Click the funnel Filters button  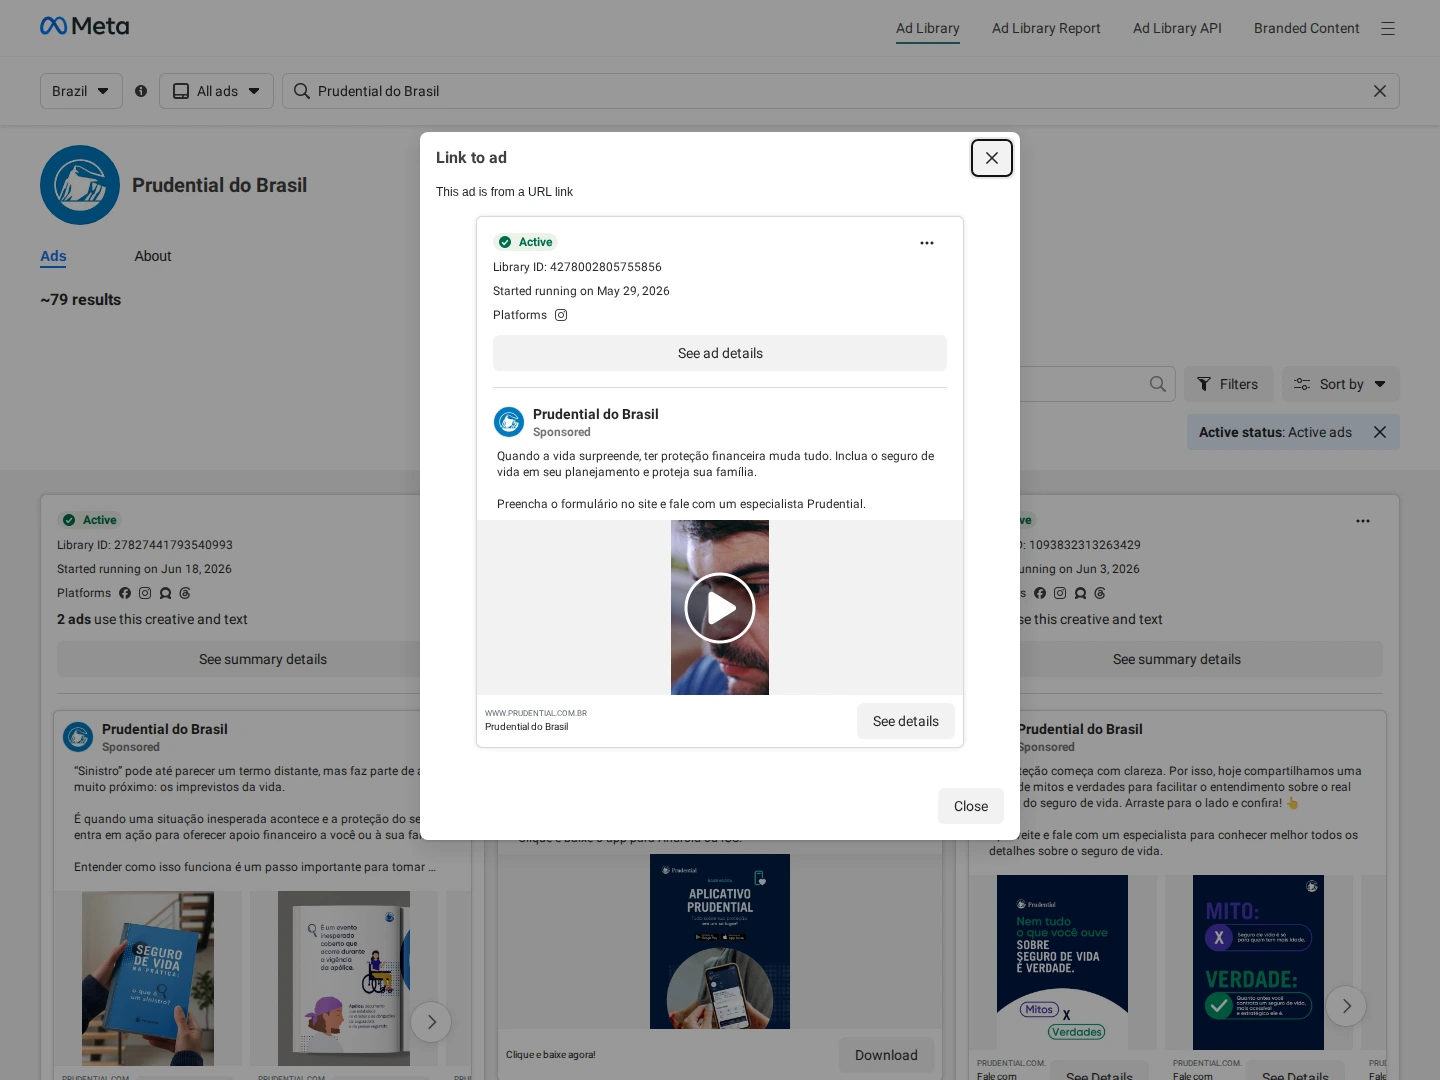click(1228, 384)
